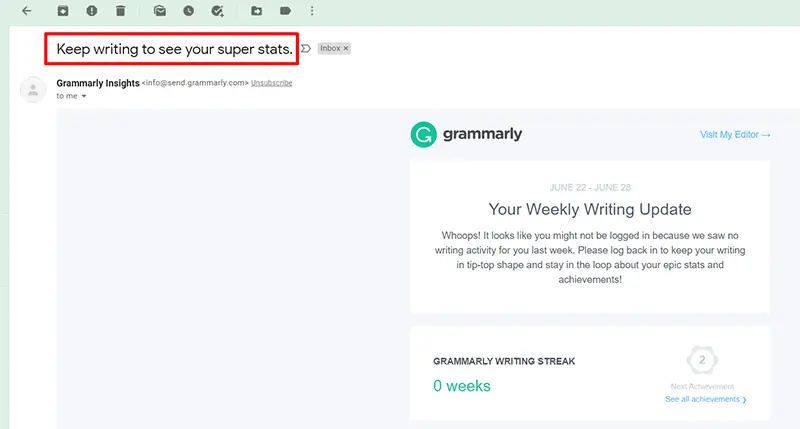This screenshot has width=800, height=429.
Task: Delete this email with trash icon
Action: (121, 11)
